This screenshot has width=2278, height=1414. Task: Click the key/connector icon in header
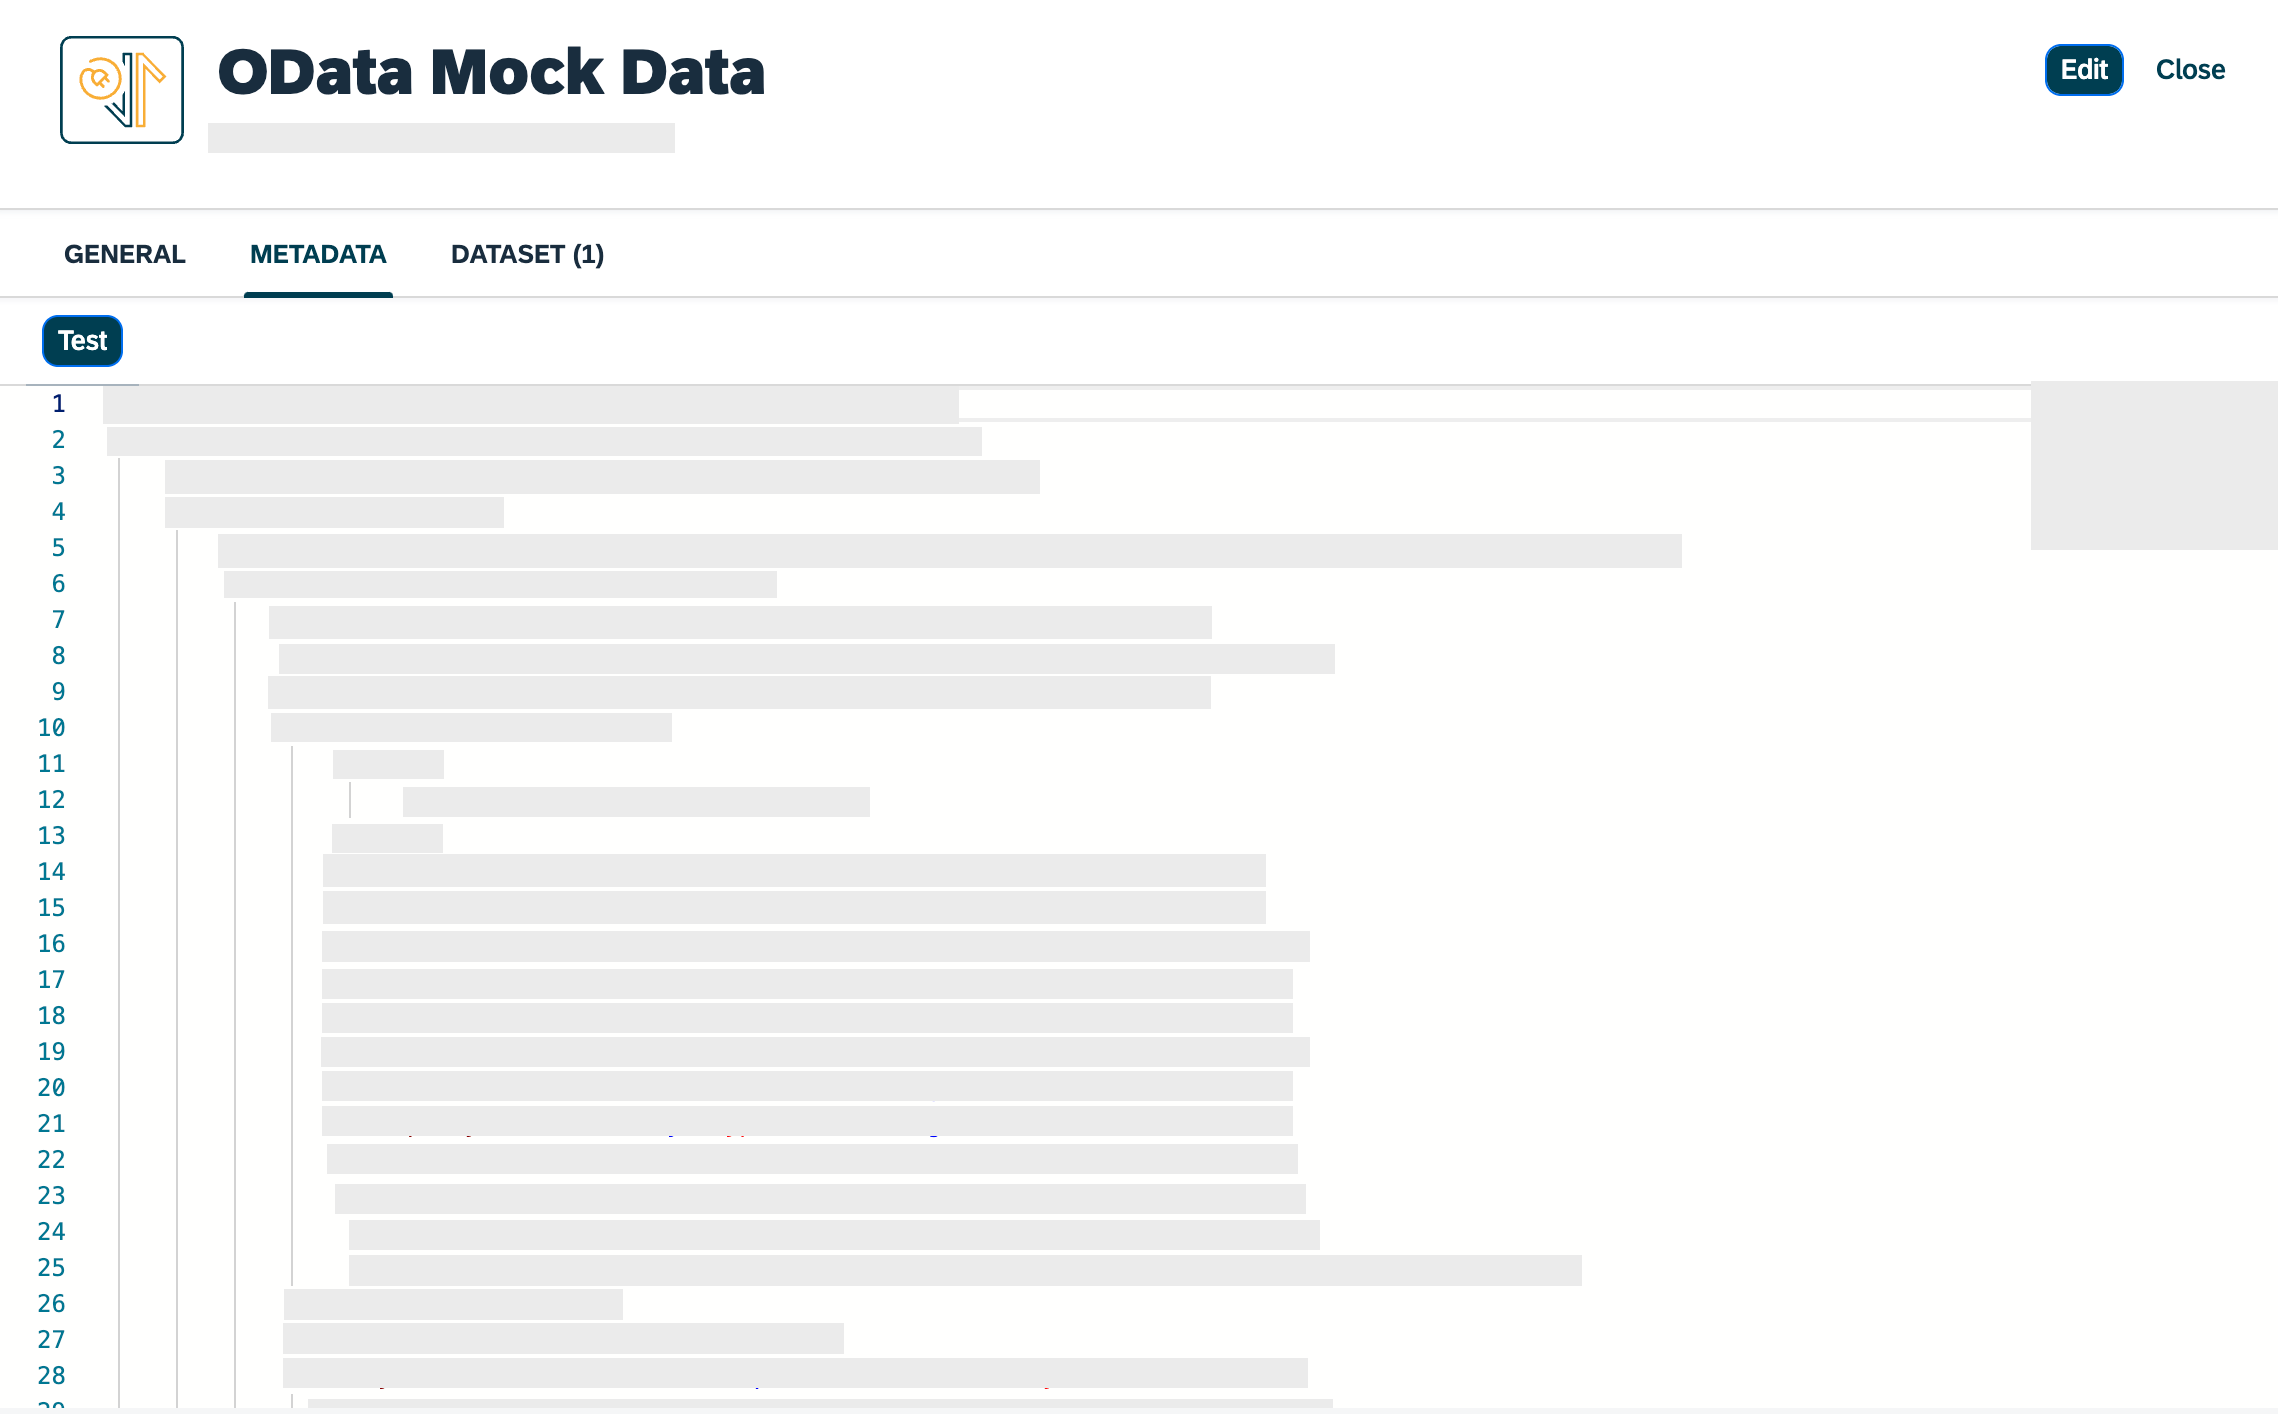pos(124,88)
